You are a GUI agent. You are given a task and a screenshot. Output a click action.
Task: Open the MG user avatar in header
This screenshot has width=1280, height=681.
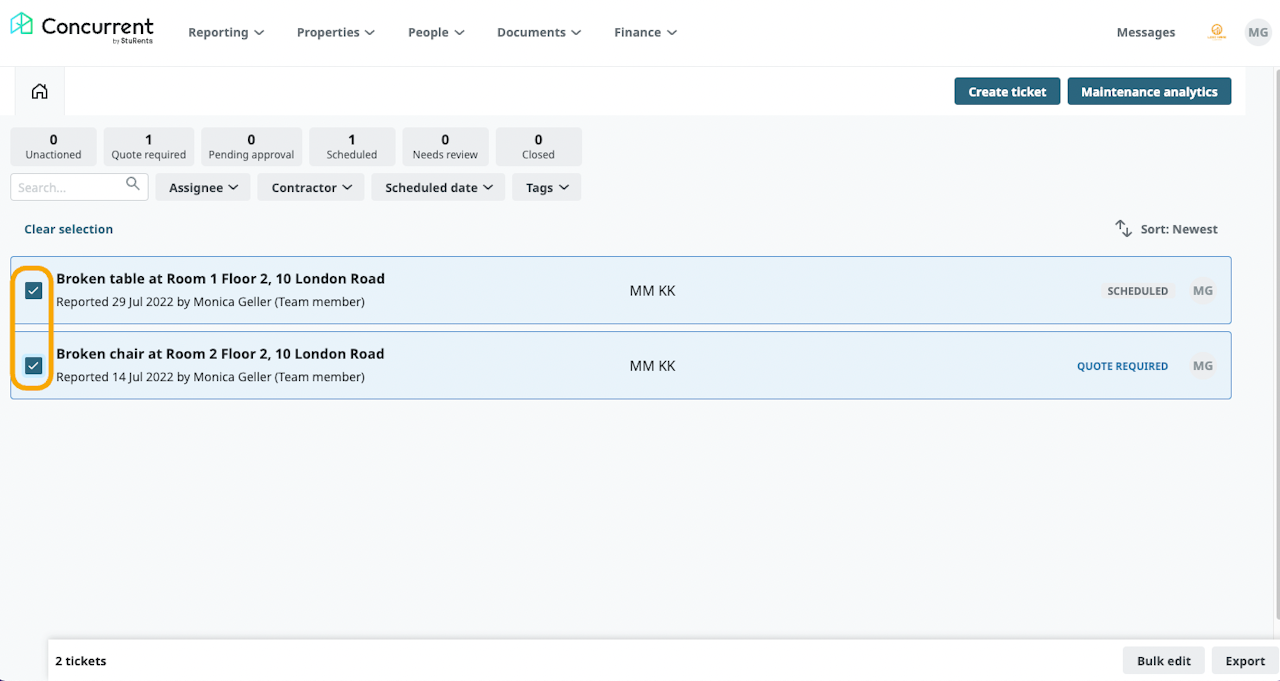[1257, 32]
